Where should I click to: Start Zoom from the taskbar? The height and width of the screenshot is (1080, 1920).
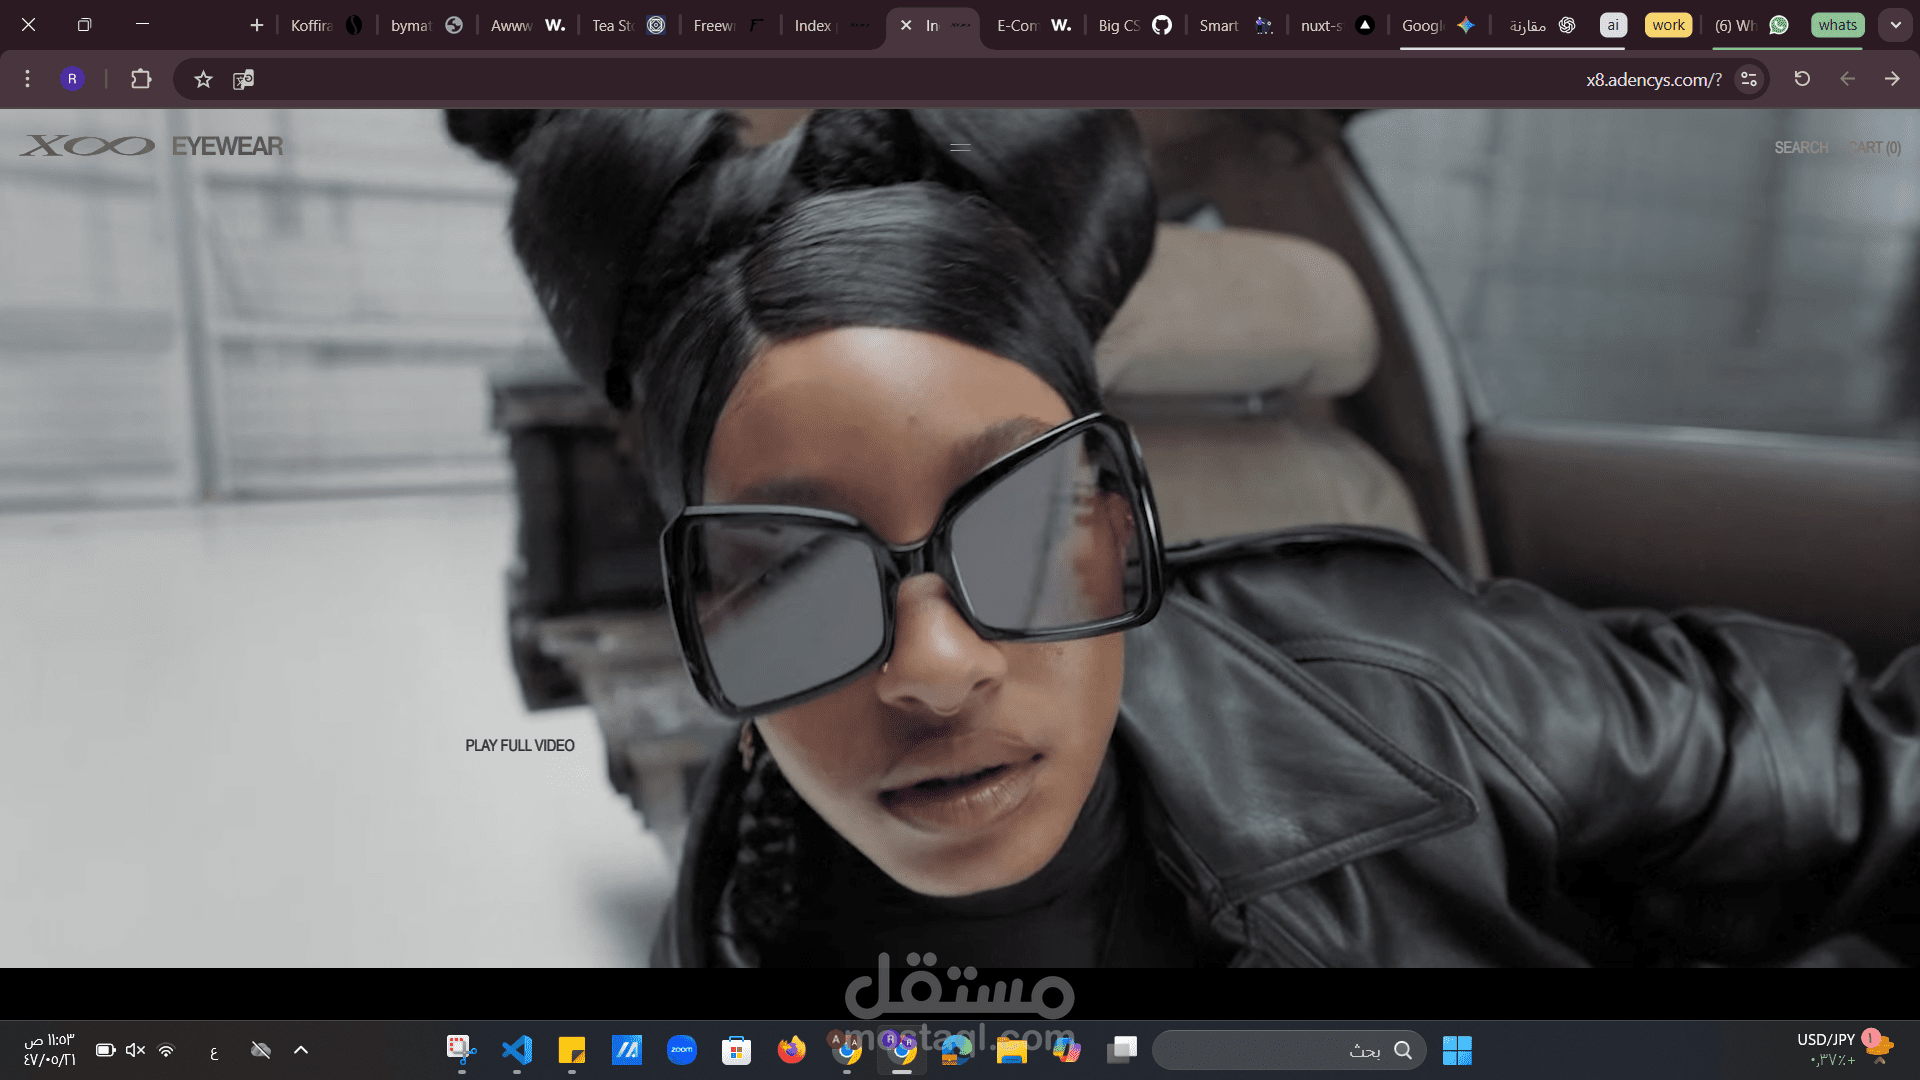point(681,1050)
